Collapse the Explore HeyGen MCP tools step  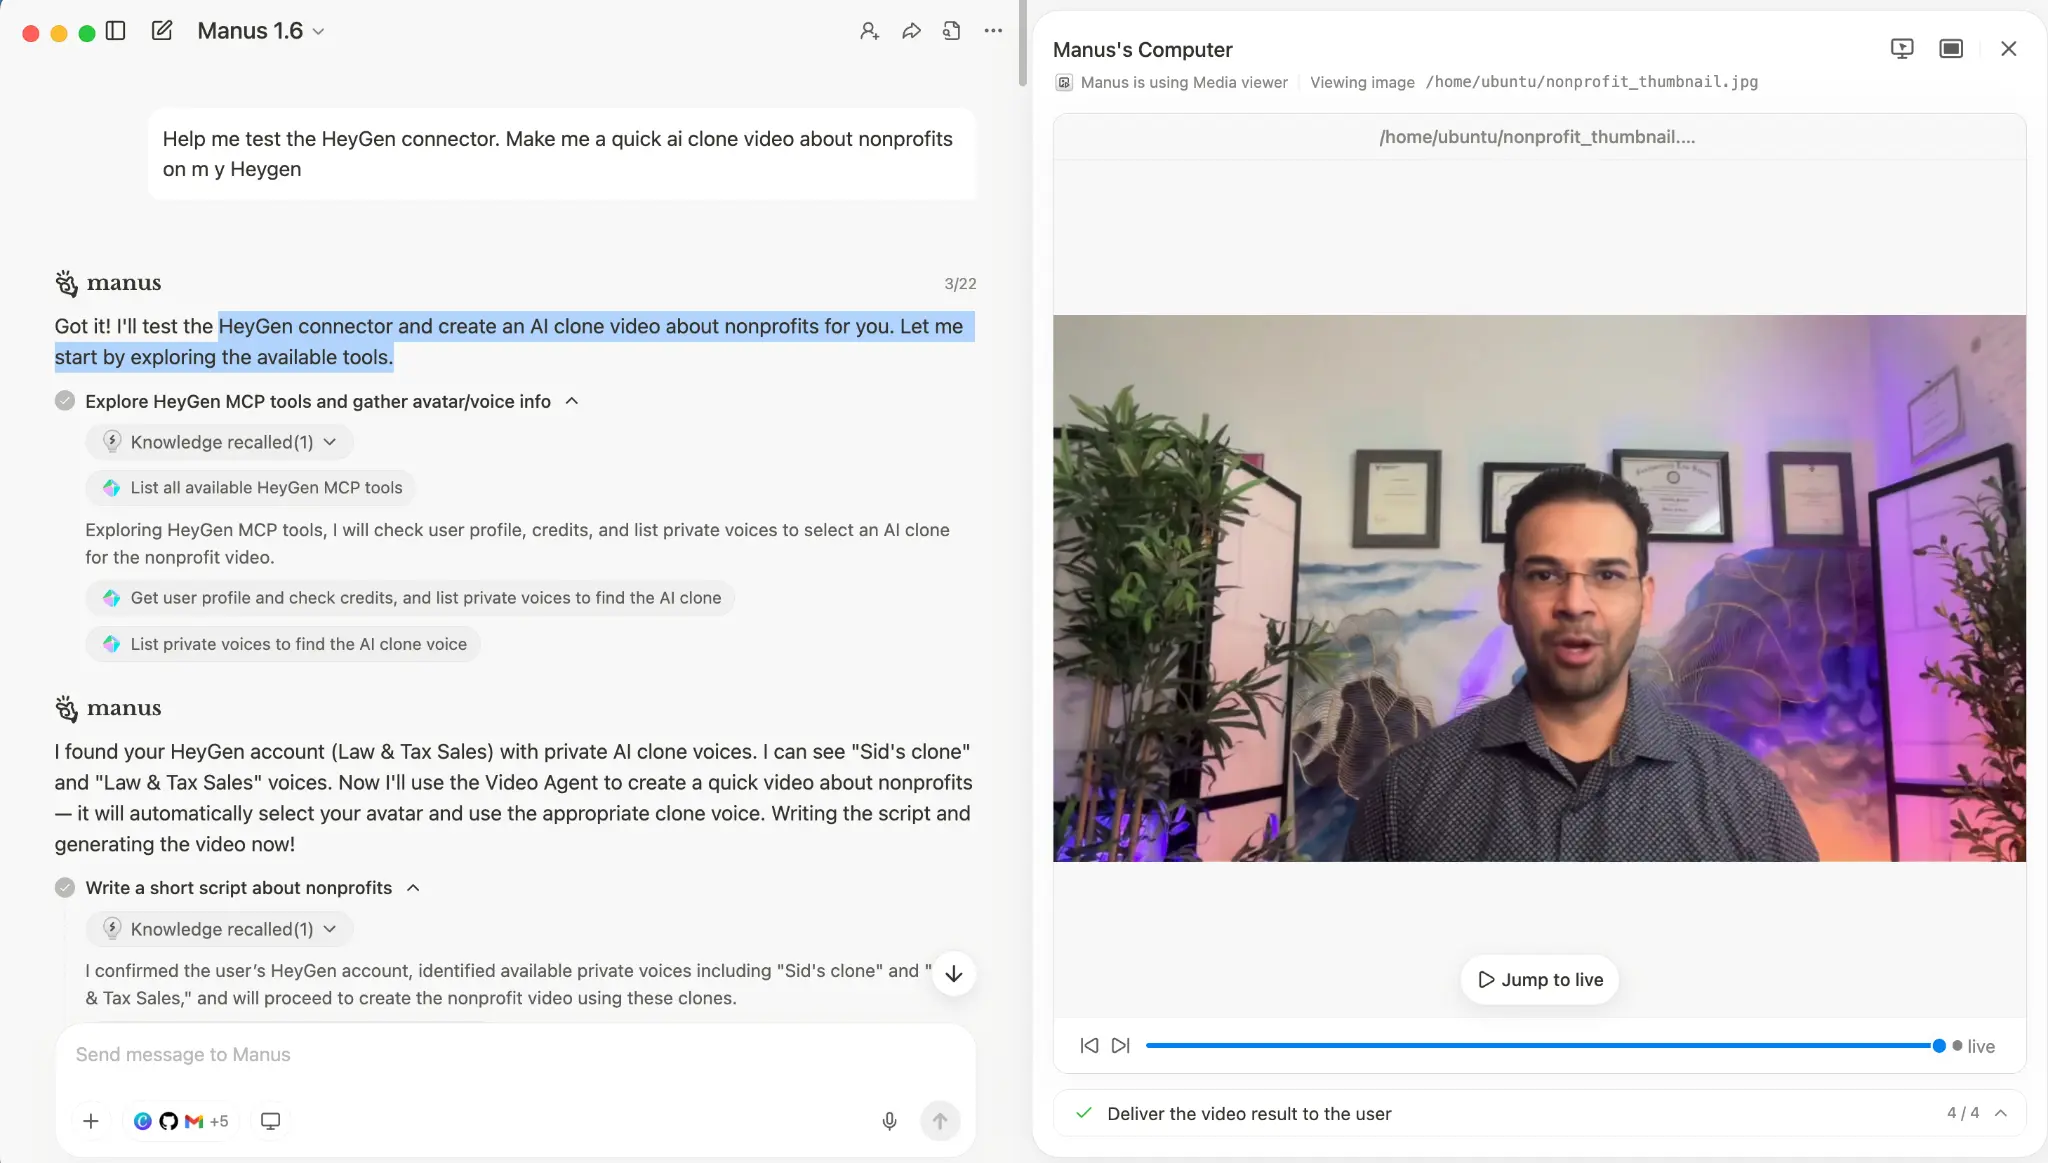[x=572, y=401]
